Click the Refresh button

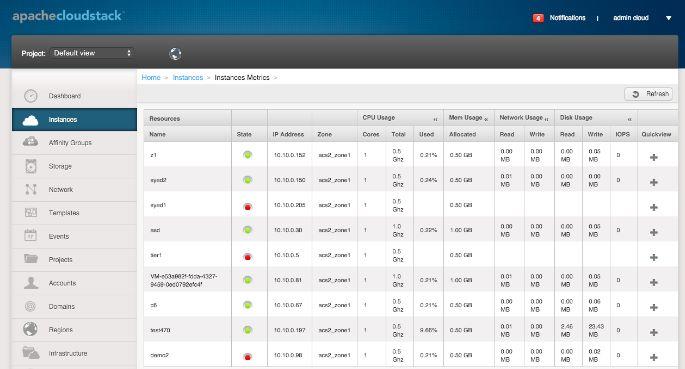pos(649,94)
